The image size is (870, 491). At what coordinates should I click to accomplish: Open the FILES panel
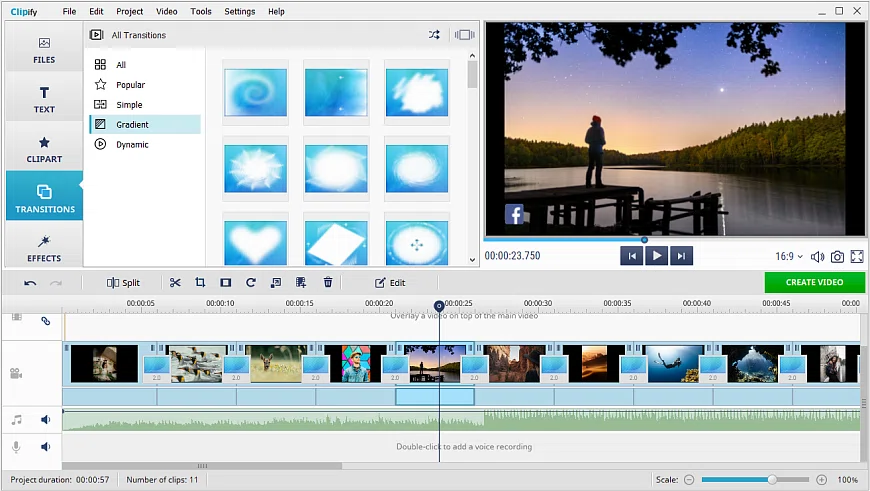click(44, 50)
